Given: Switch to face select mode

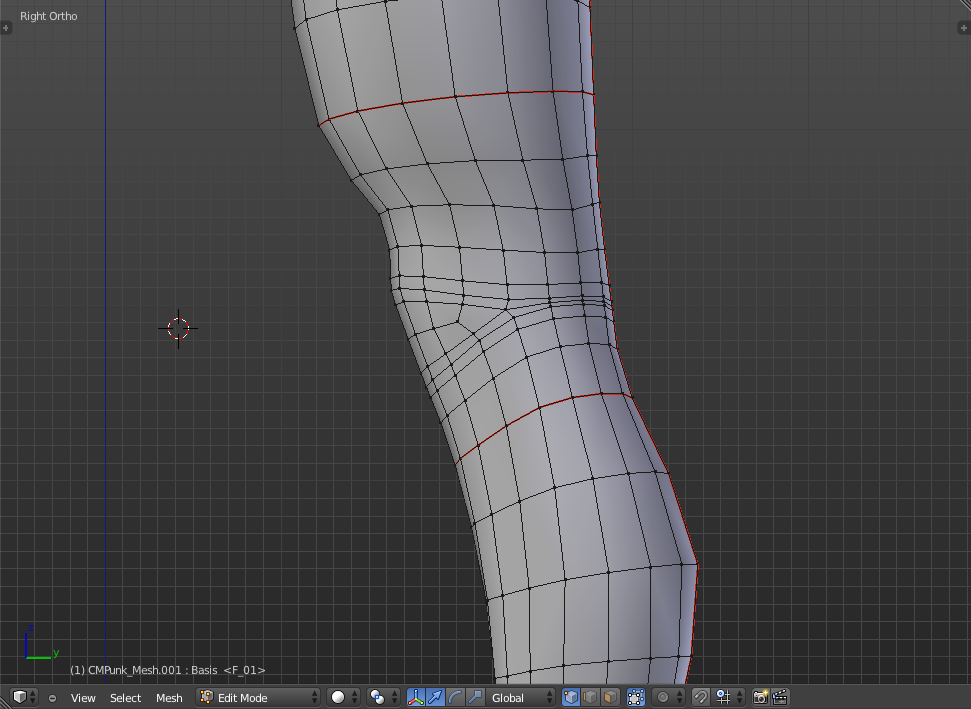Looking at the screenshot, I should click(611, 697).
